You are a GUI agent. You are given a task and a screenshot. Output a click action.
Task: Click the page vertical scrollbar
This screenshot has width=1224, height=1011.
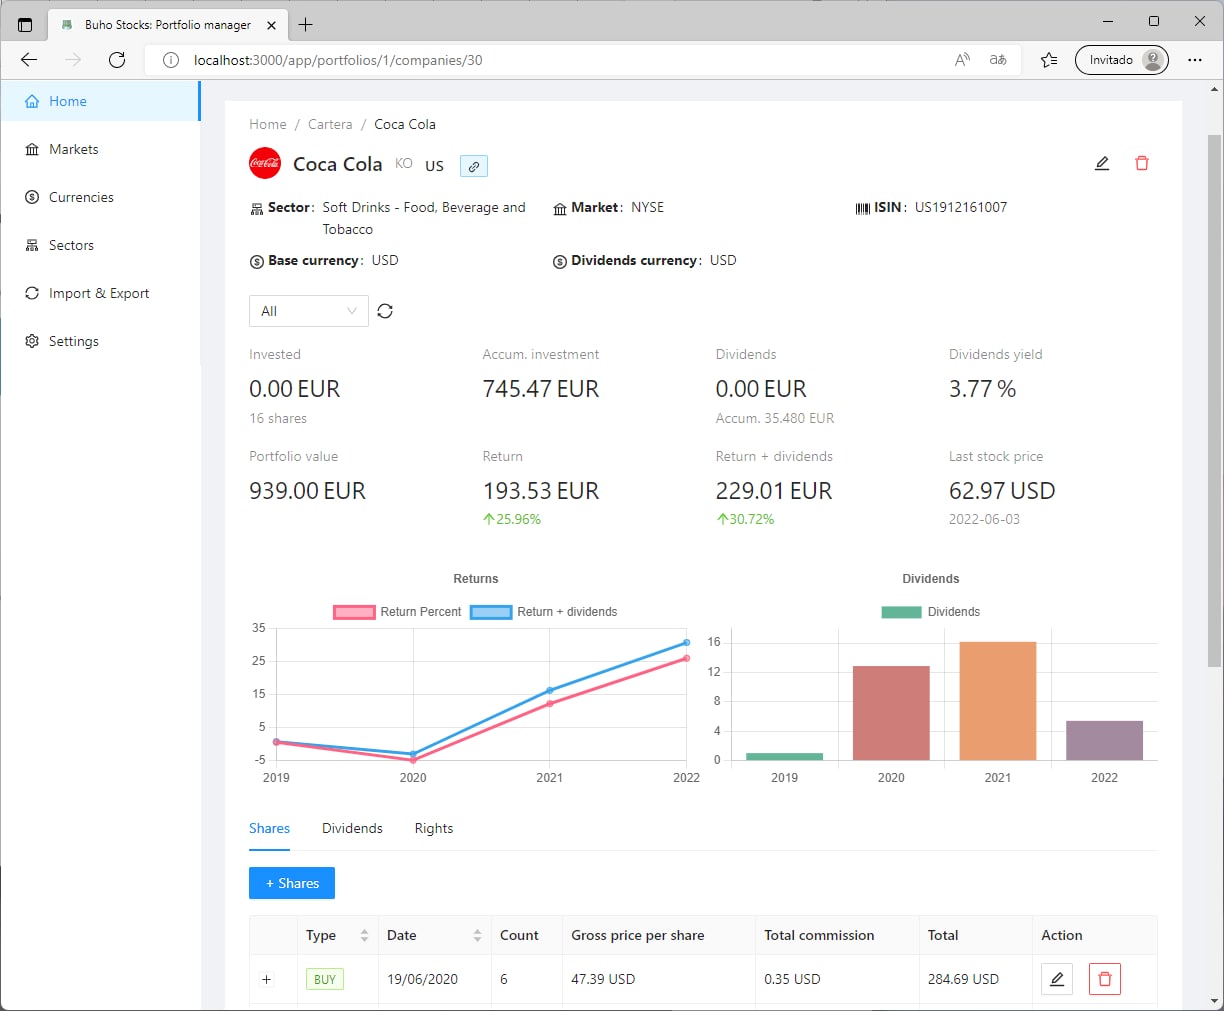(1214, 400)
